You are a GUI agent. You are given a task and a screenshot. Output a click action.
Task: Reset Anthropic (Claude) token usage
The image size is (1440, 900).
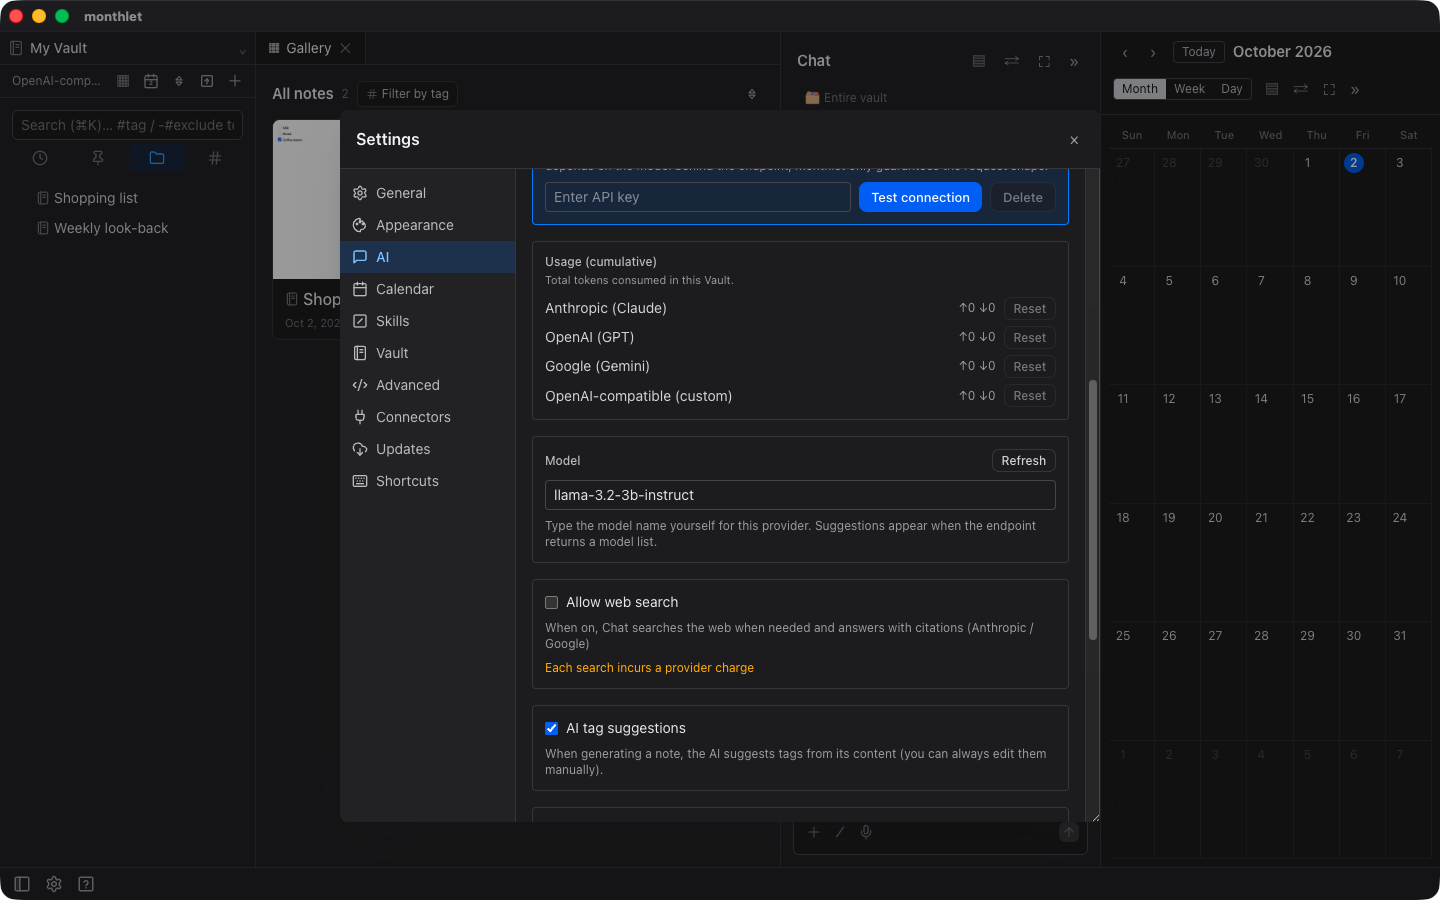[1029, 309]
